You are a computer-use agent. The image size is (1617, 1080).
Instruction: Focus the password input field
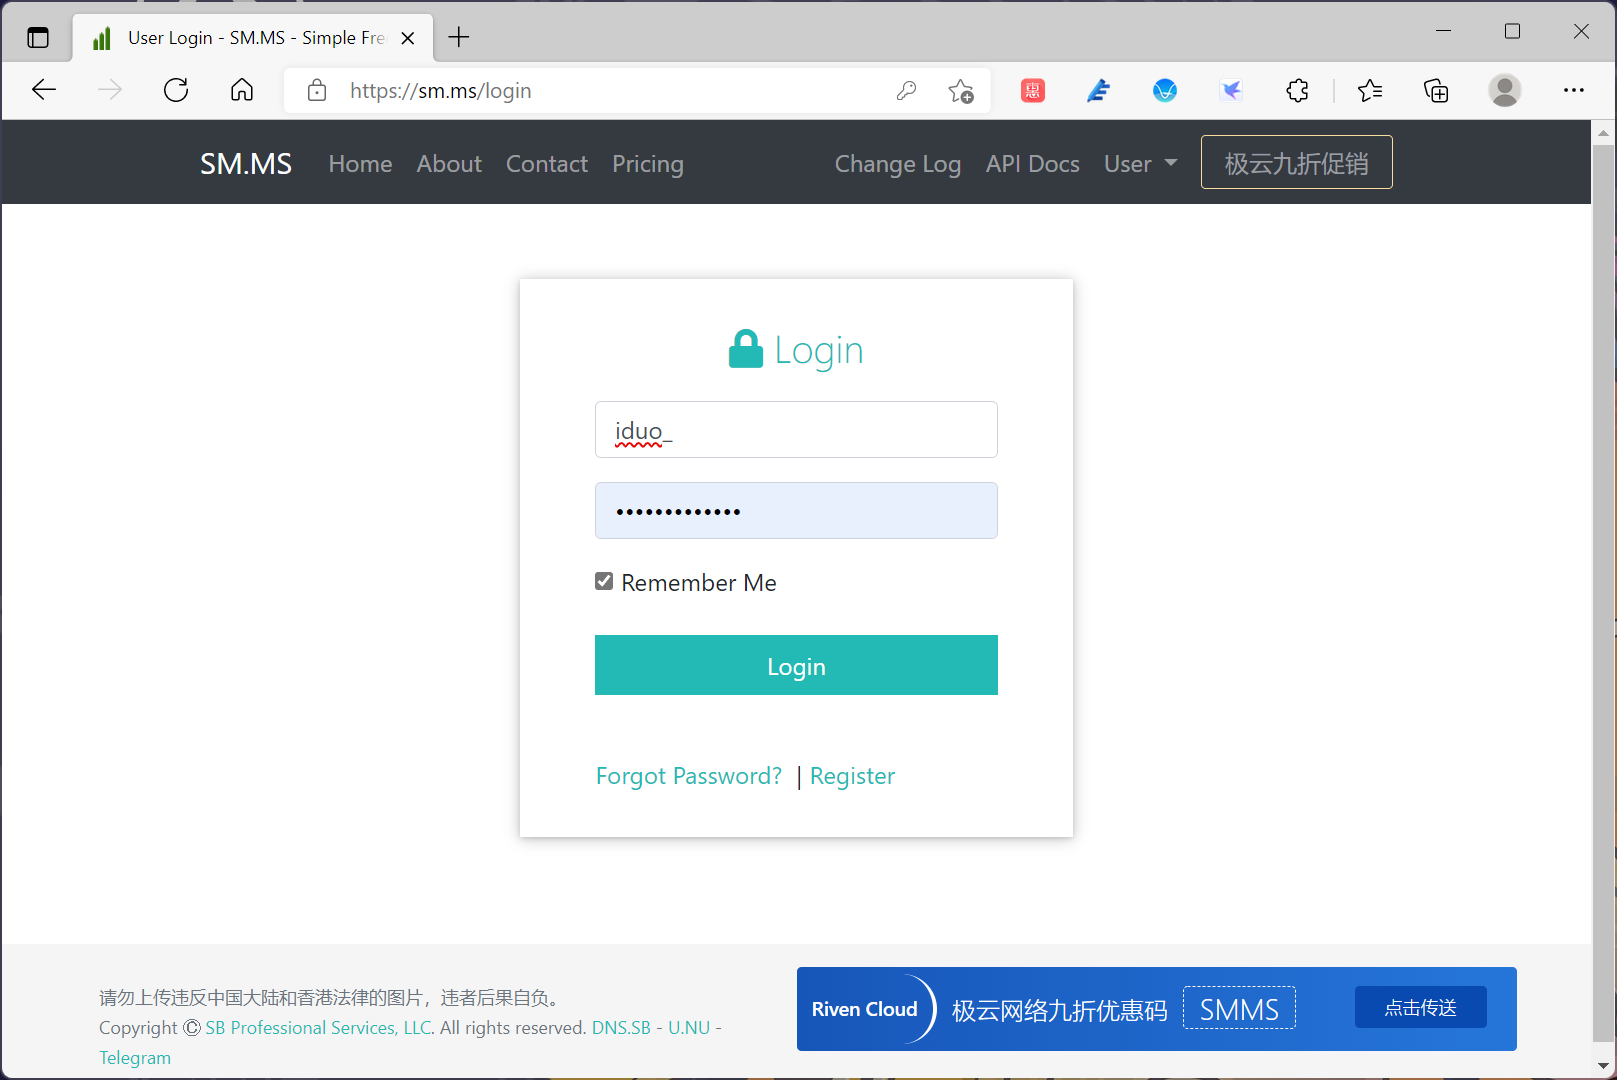(x=796, y=511)
